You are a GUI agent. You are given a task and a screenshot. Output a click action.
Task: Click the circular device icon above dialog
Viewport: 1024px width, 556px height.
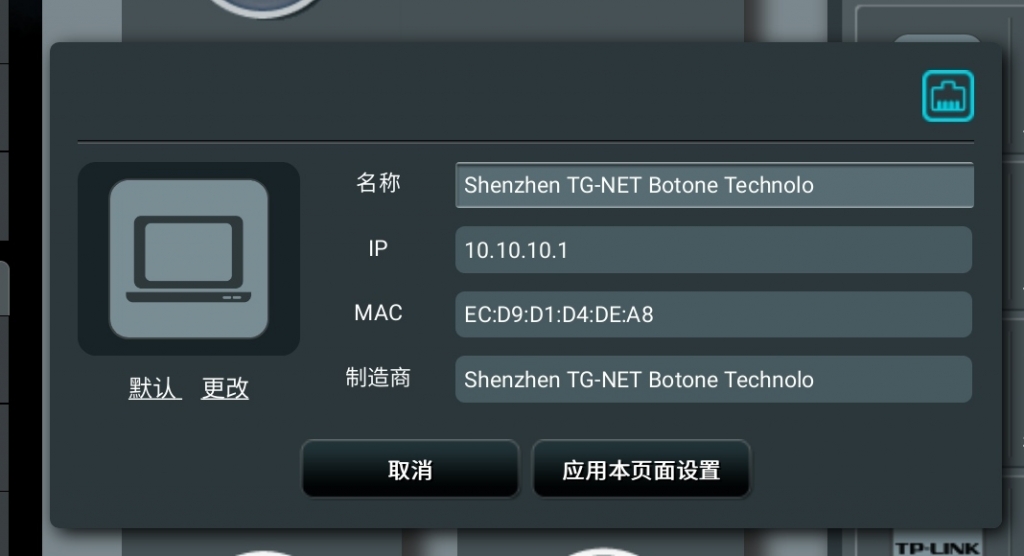pyautogui.click(x=263, y=7)
